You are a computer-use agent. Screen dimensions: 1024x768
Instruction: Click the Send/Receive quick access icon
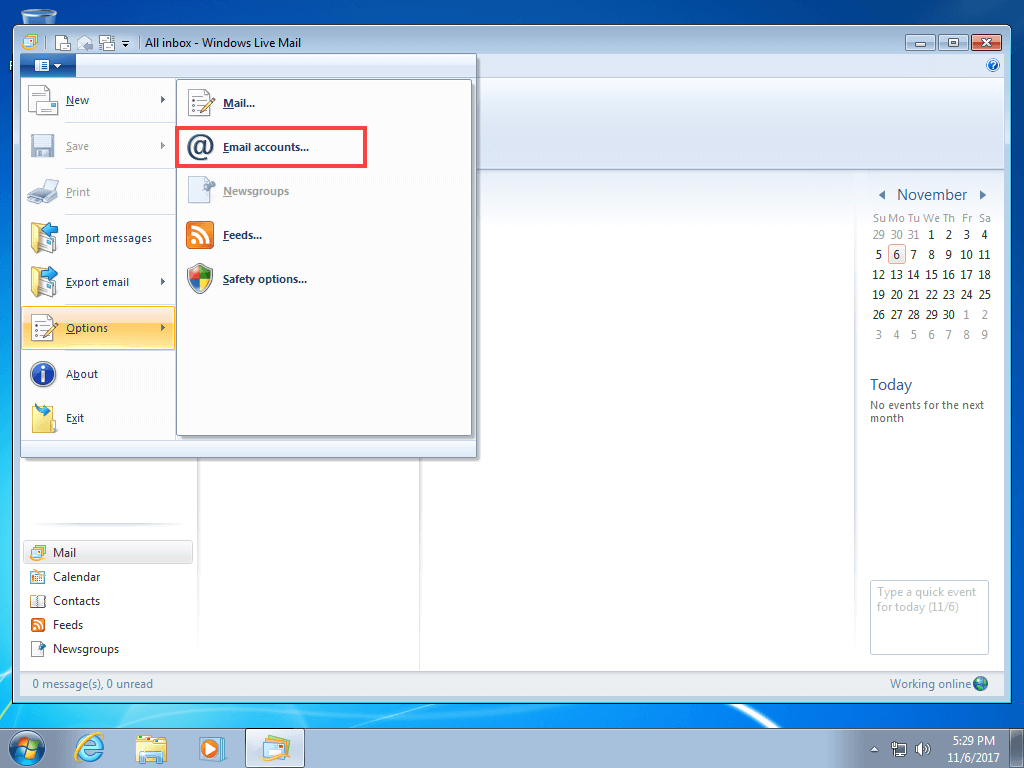click(106, 43)
